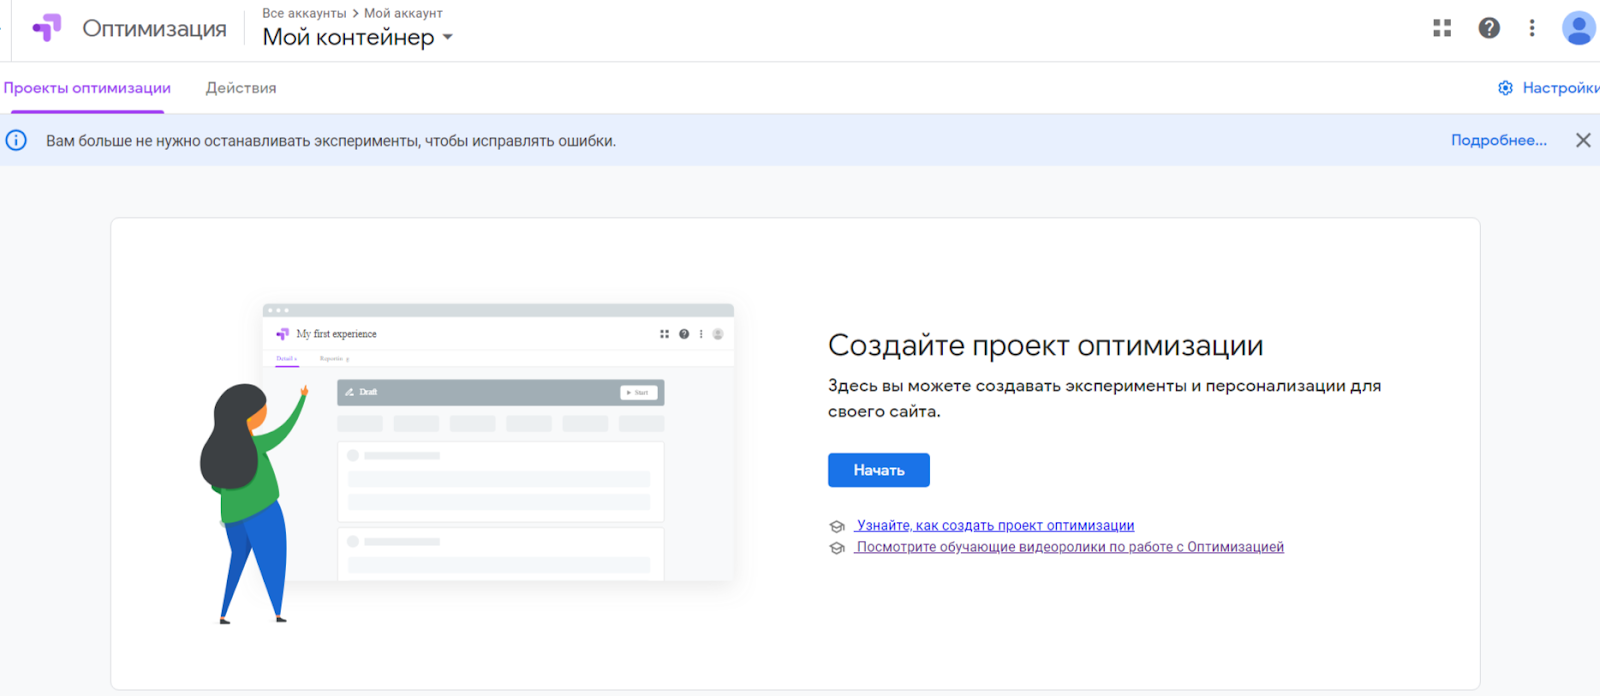Open the help question mark icon

click(x=1489, y=28)
